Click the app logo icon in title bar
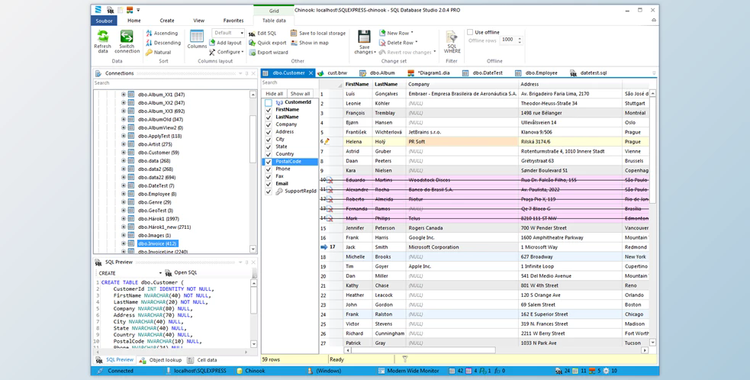 (99, 10)
